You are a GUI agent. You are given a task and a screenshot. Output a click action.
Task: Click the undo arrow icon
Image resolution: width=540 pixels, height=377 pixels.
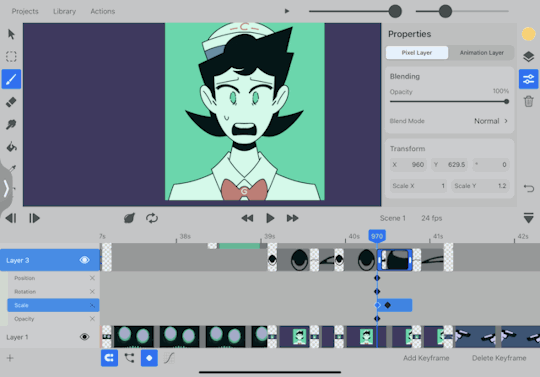[x=528, y=188]
